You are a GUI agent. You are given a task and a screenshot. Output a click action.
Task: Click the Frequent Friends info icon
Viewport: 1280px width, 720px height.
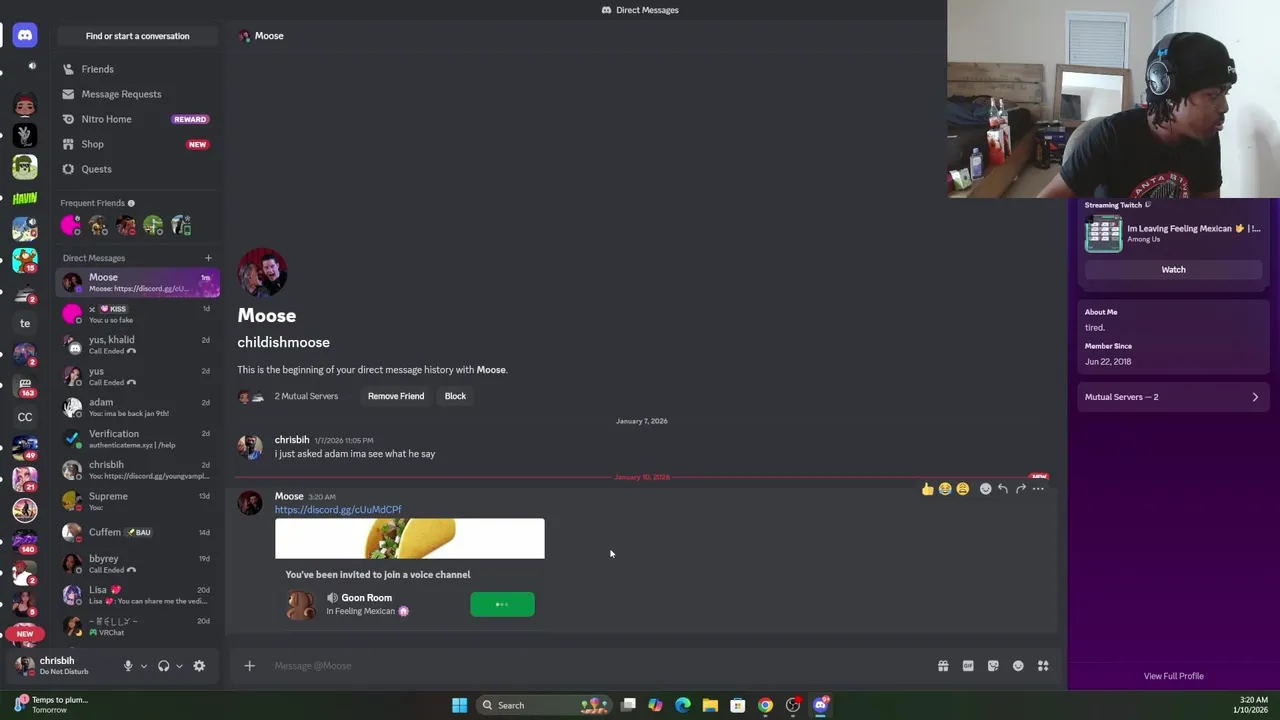tap(131, 203)
